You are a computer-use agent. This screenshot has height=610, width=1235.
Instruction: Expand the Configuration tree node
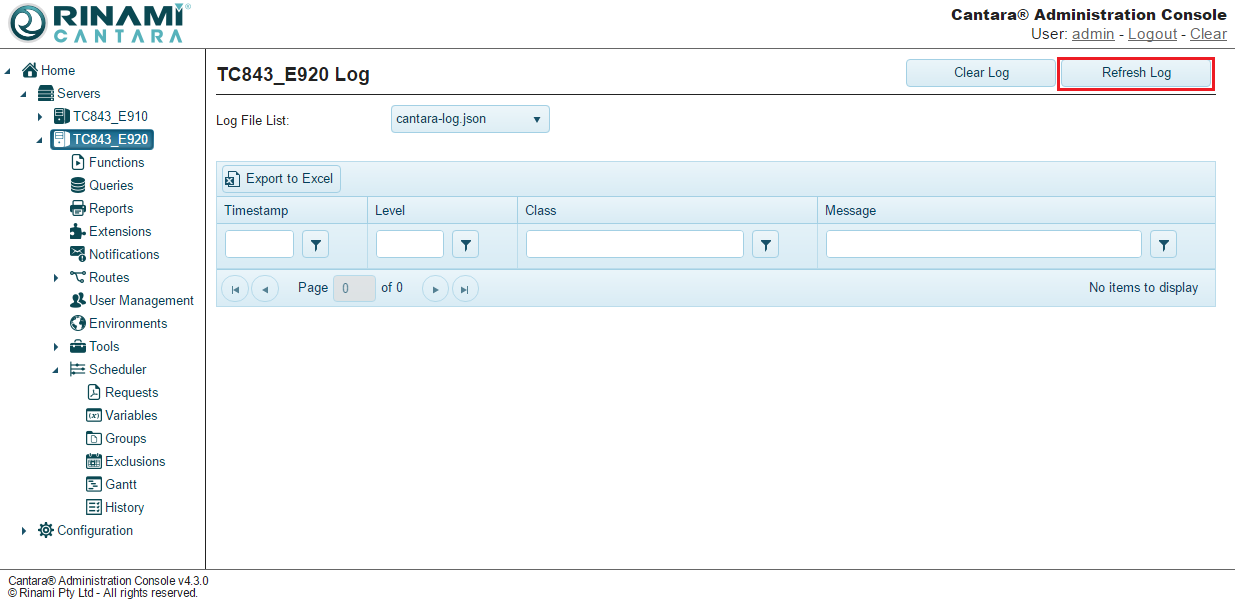click(24, 531)
